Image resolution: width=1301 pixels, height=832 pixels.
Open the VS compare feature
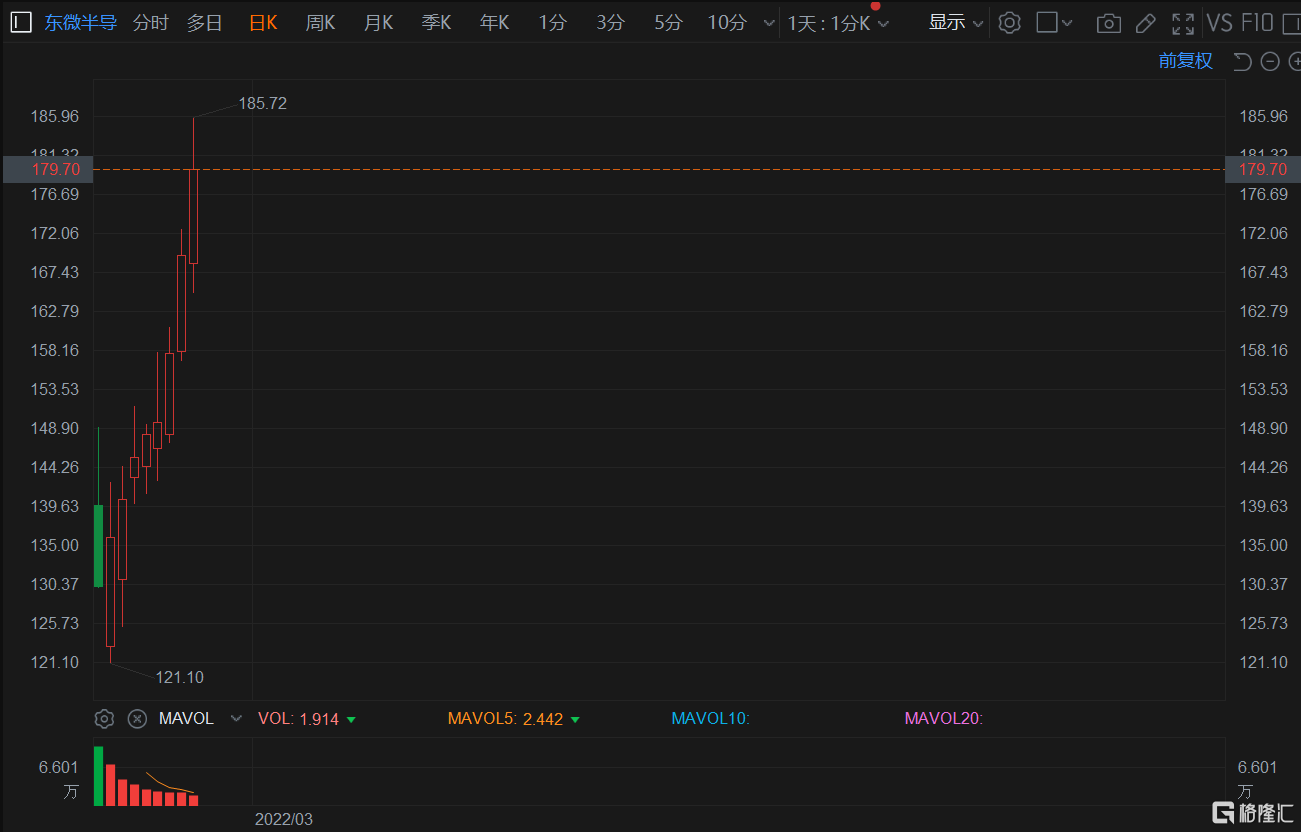(1219, 22)
